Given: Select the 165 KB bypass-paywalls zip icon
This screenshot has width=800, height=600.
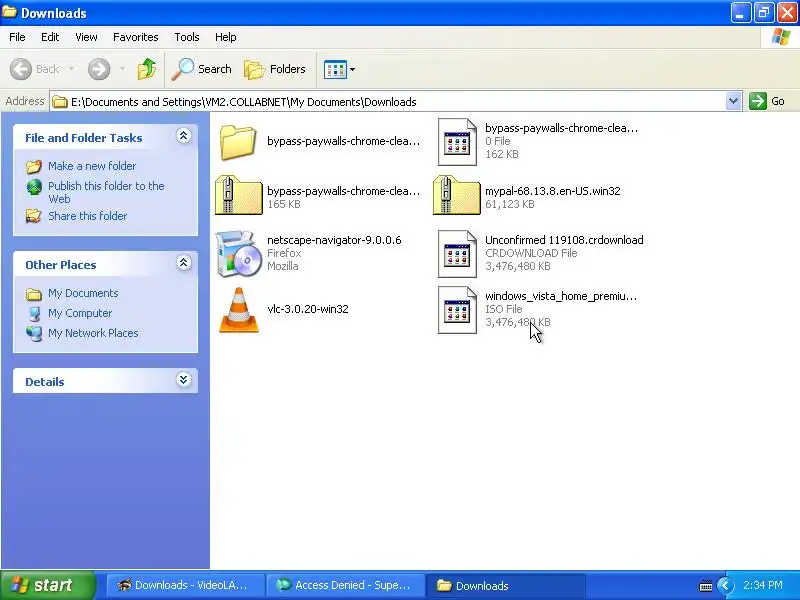Looking at the screenshot, I should point(238,195).
